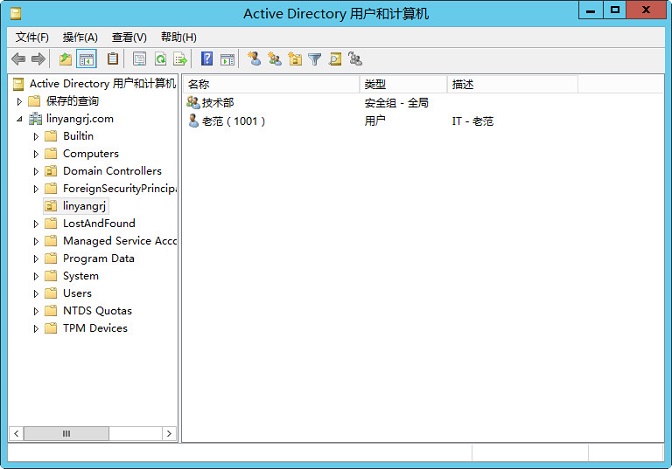Image resolution: width=672 pixels, height=469 pixels.
Task: Click the Filter funnel icon
Action: pos(315,59)
